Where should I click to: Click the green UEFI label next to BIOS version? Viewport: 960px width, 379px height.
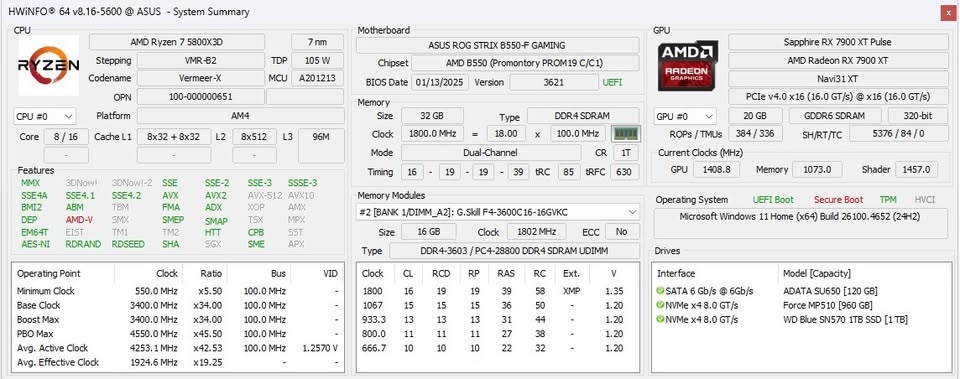612,82
